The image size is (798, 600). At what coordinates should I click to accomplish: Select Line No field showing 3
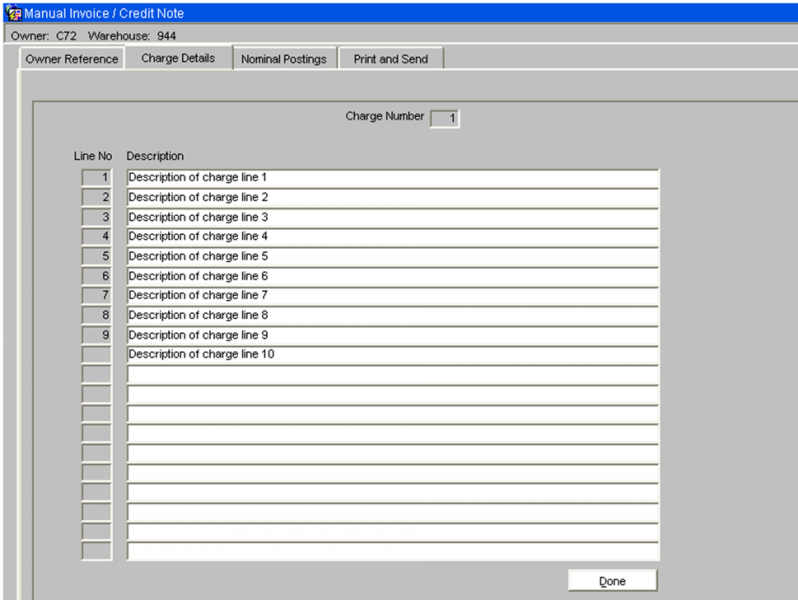tap(97, 217)
